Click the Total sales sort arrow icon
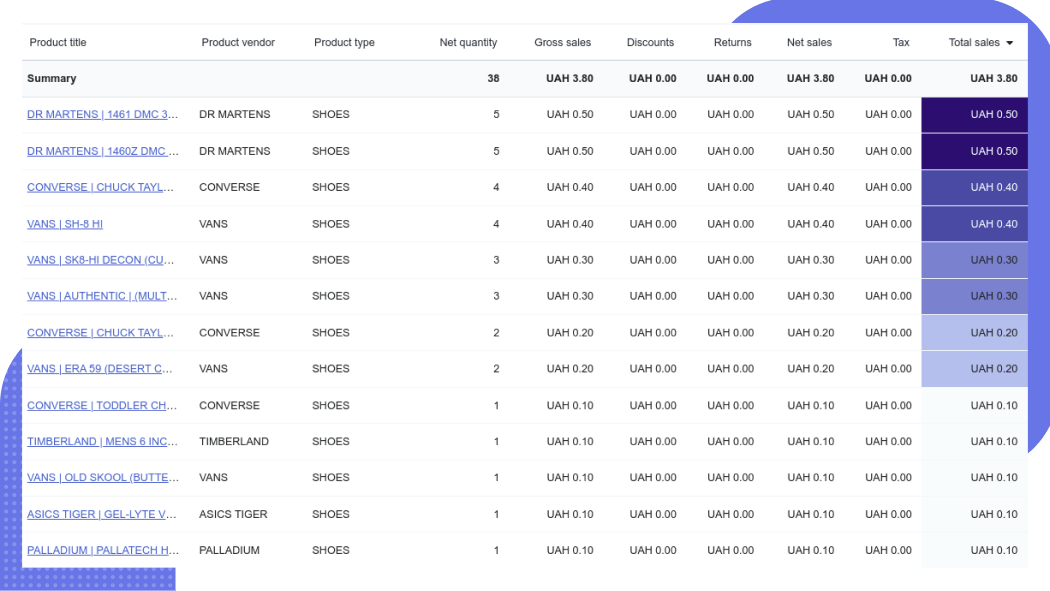The image size is (1050, 591). 1010,43
